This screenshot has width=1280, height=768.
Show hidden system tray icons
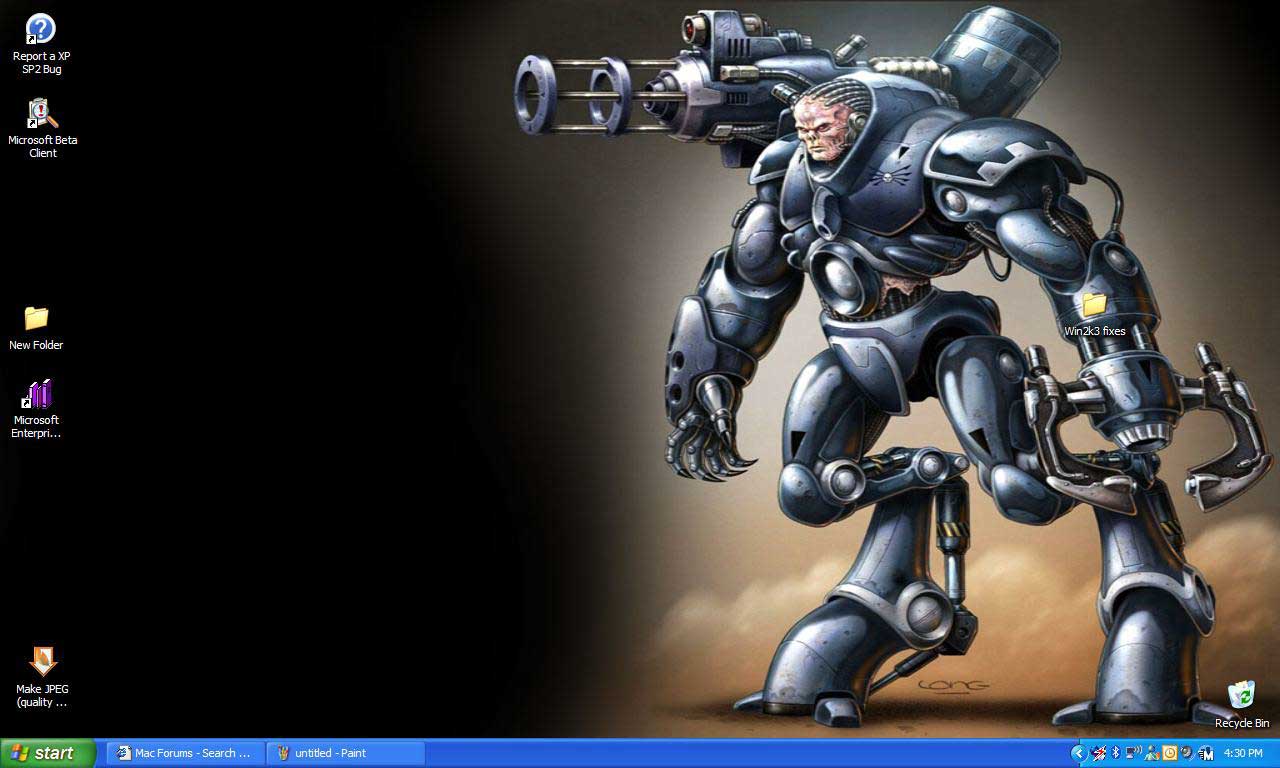tap(1078, 753)
